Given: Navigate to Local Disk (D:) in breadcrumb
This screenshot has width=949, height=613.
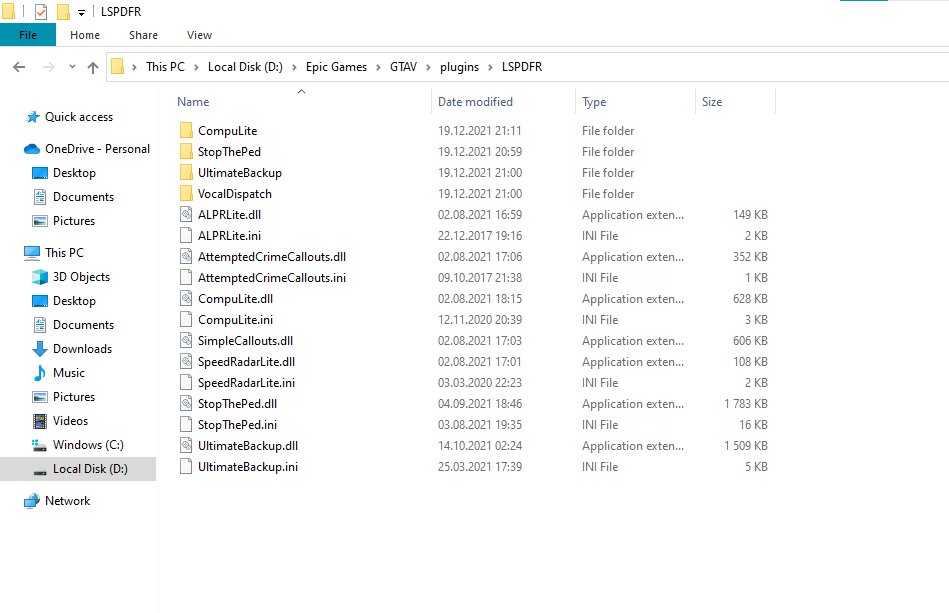Looking at the screenshot, I should [245, 67].
